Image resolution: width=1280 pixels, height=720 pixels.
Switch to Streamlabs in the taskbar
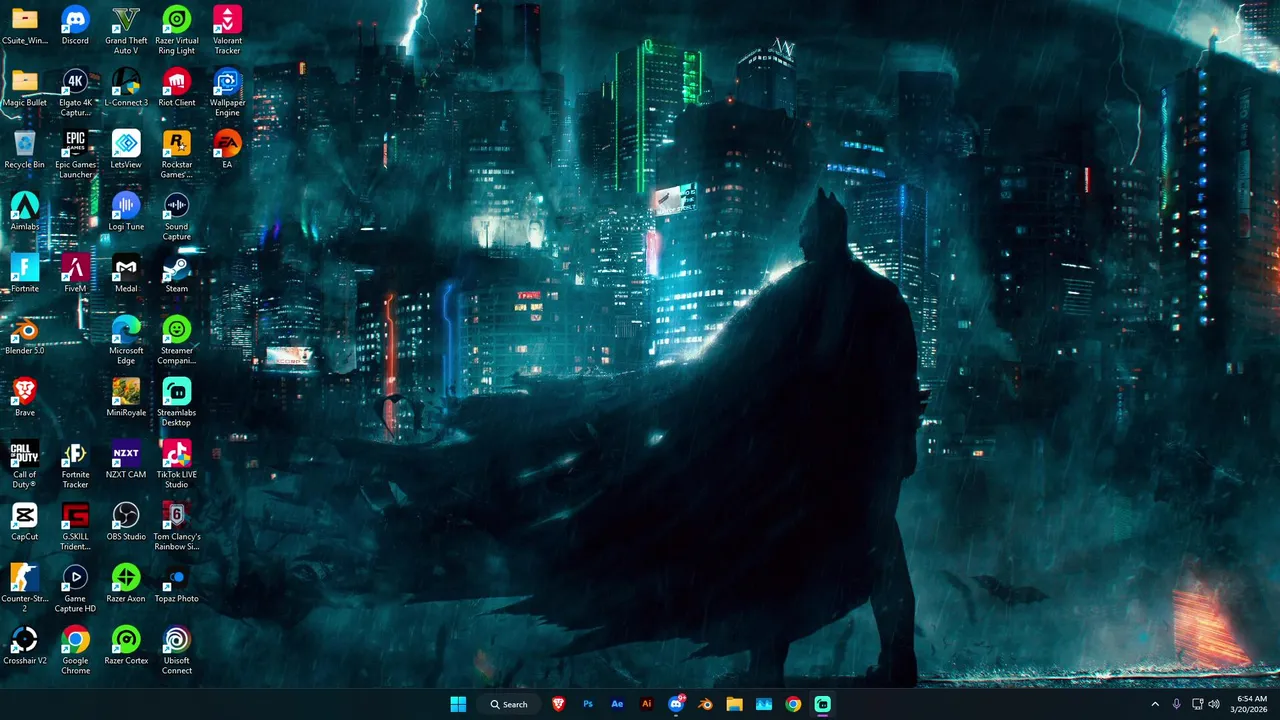822,704
